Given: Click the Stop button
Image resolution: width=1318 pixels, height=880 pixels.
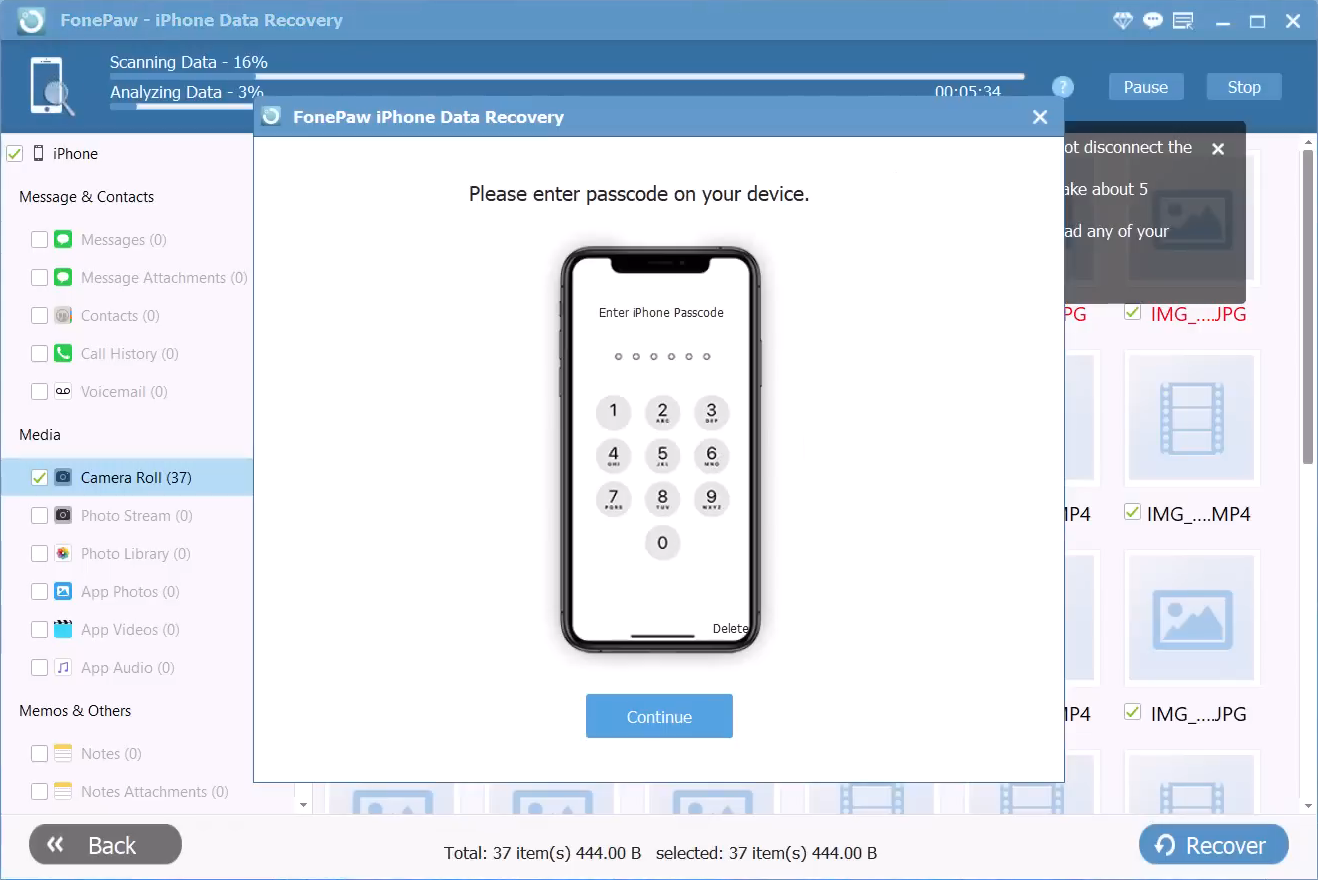Looking at the screenshot, I should [1244, 87].
